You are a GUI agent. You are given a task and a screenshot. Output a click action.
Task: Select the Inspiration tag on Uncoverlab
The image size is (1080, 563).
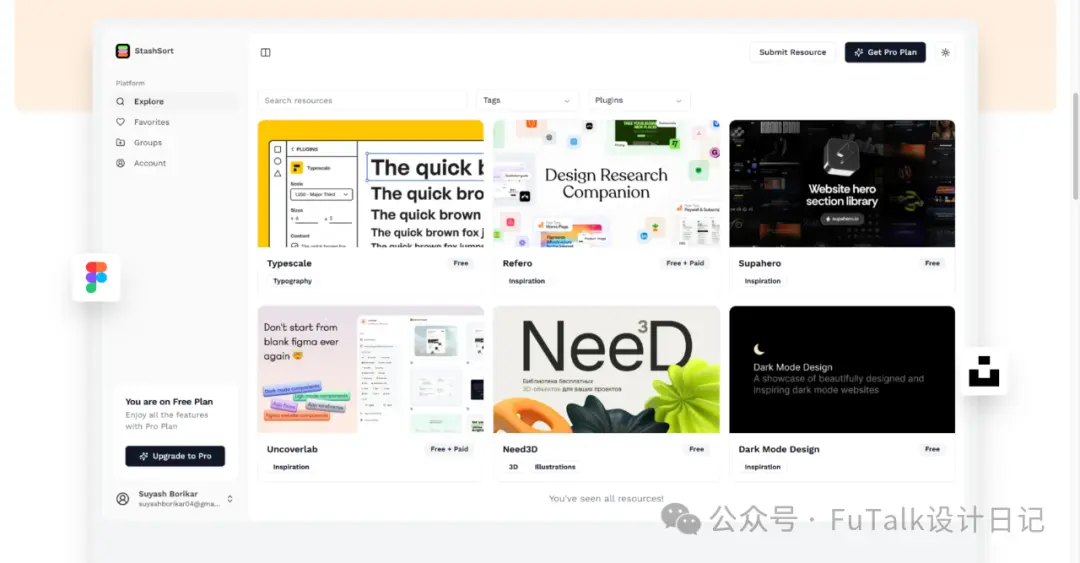tap(291, 467)
